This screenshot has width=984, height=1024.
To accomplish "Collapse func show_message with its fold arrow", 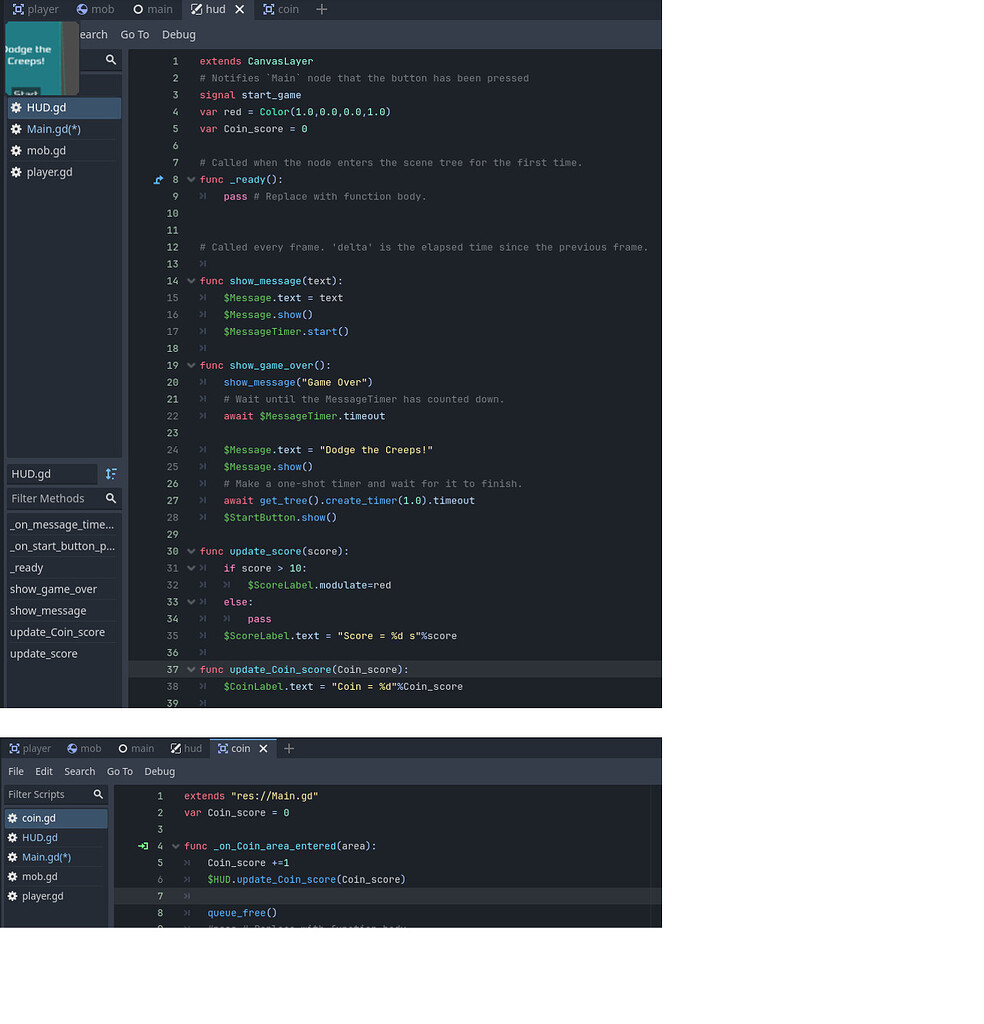I will tap(190, 280).
